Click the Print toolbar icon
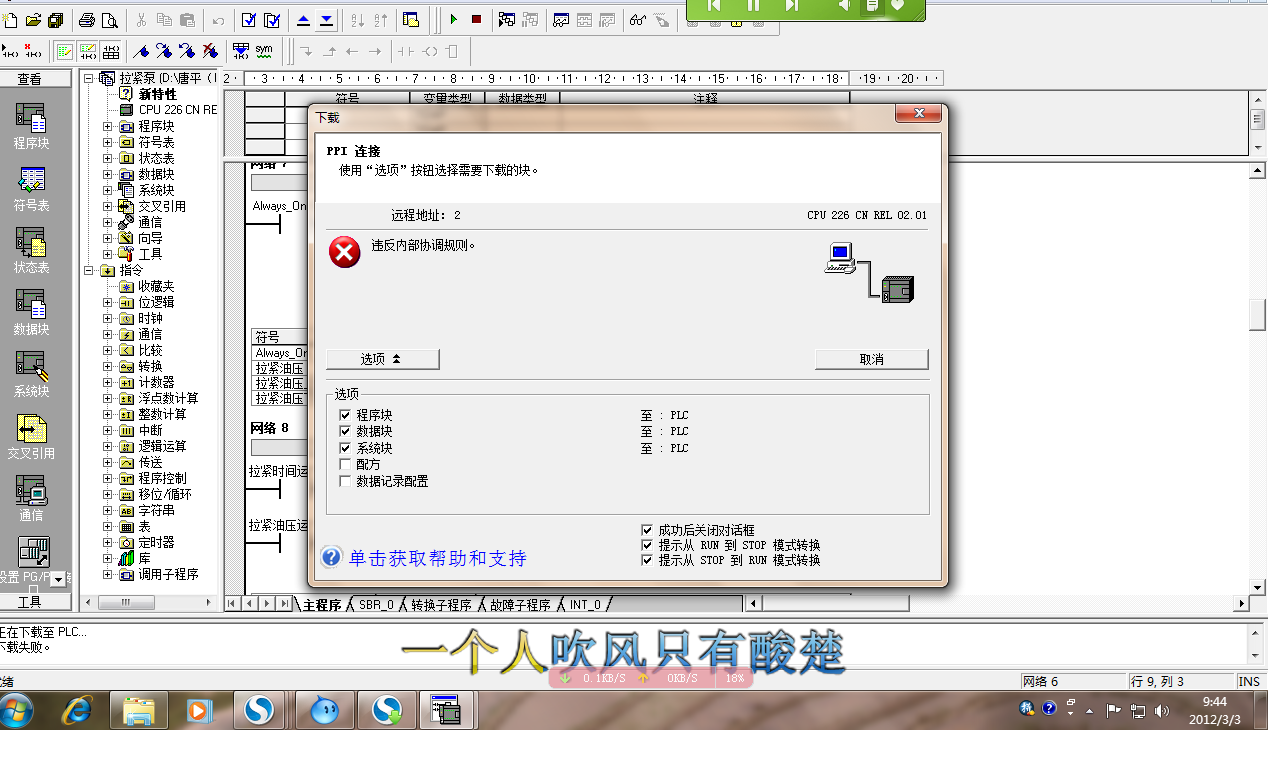 tap(87, 20)
